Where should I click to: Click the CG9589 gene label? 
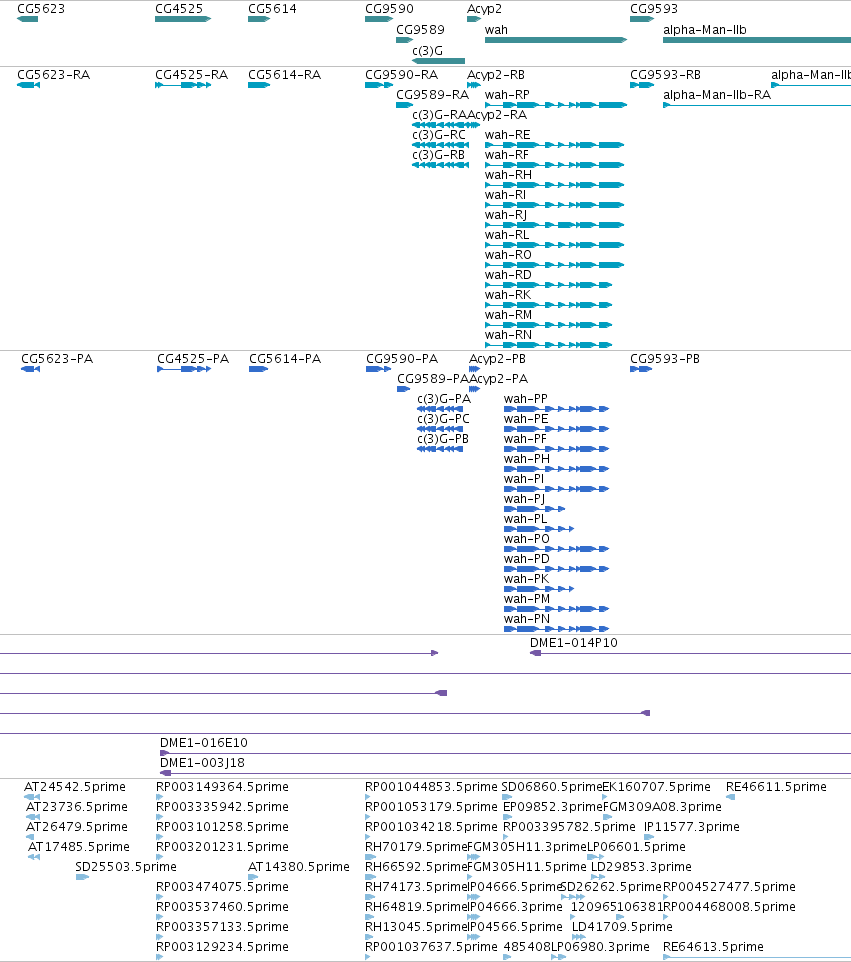tap(420, 29)
